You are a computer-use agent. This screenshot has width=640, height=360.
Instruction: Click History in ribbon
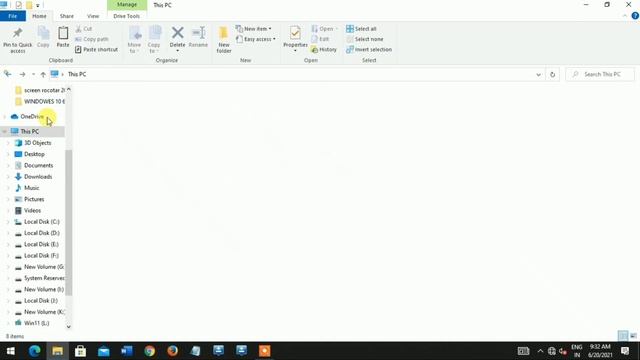coord(324,49)
